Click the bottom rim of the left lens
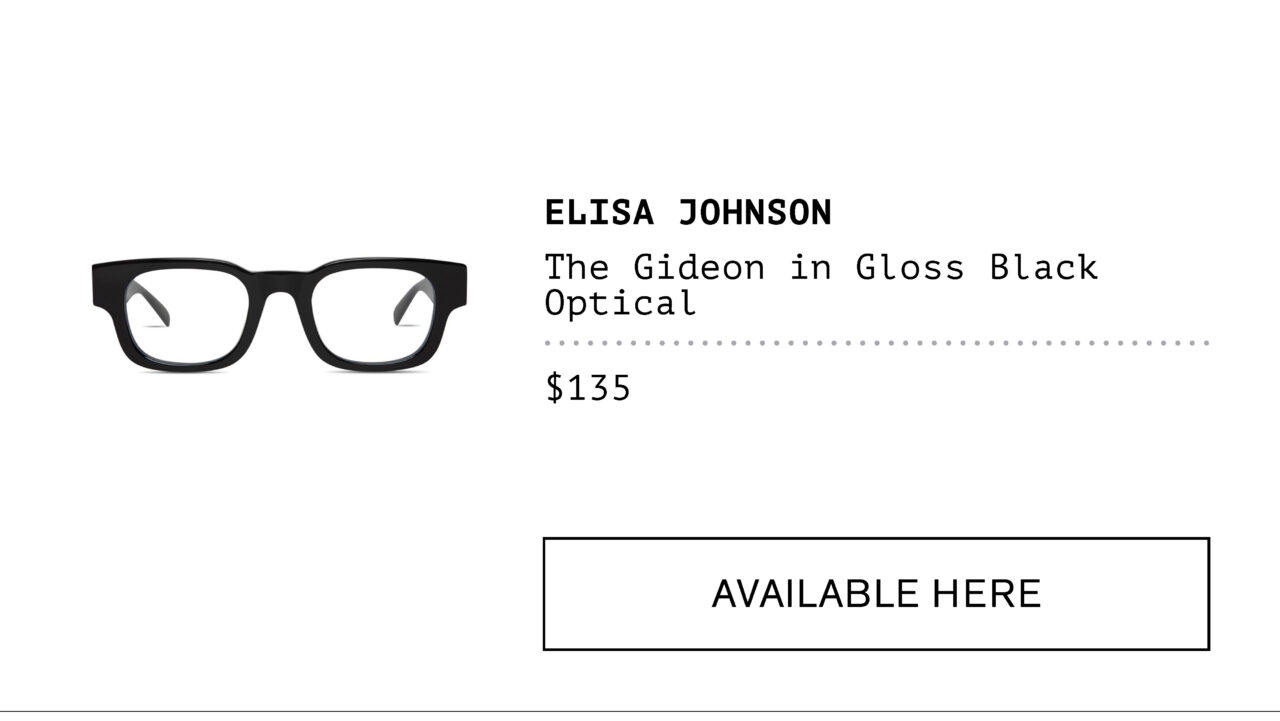The height and width of the screenshot is (721, 1280). (196, 363)
